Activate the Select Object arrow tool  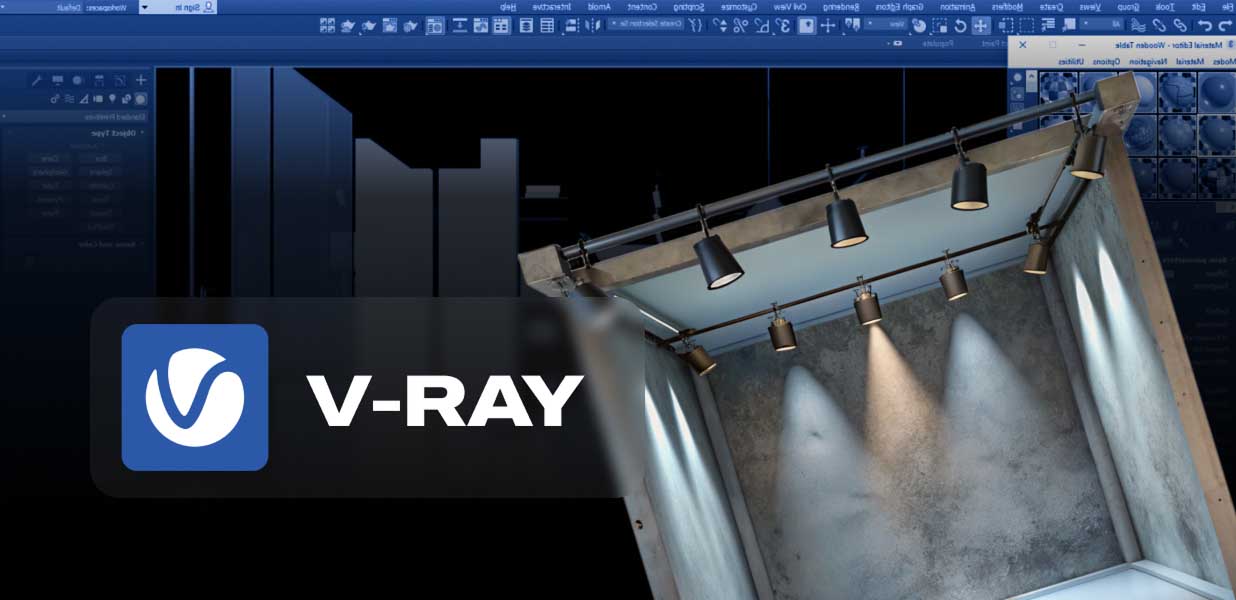[1070, 25]
